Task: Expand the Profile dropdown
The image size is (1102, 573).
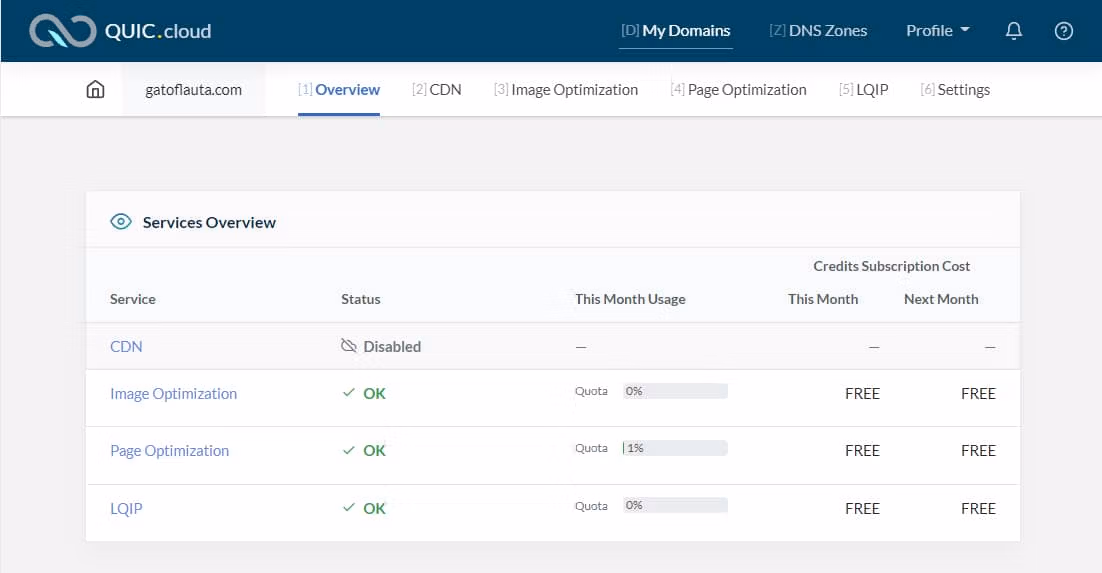Action: pyautogui.click(x=938, y=31)
